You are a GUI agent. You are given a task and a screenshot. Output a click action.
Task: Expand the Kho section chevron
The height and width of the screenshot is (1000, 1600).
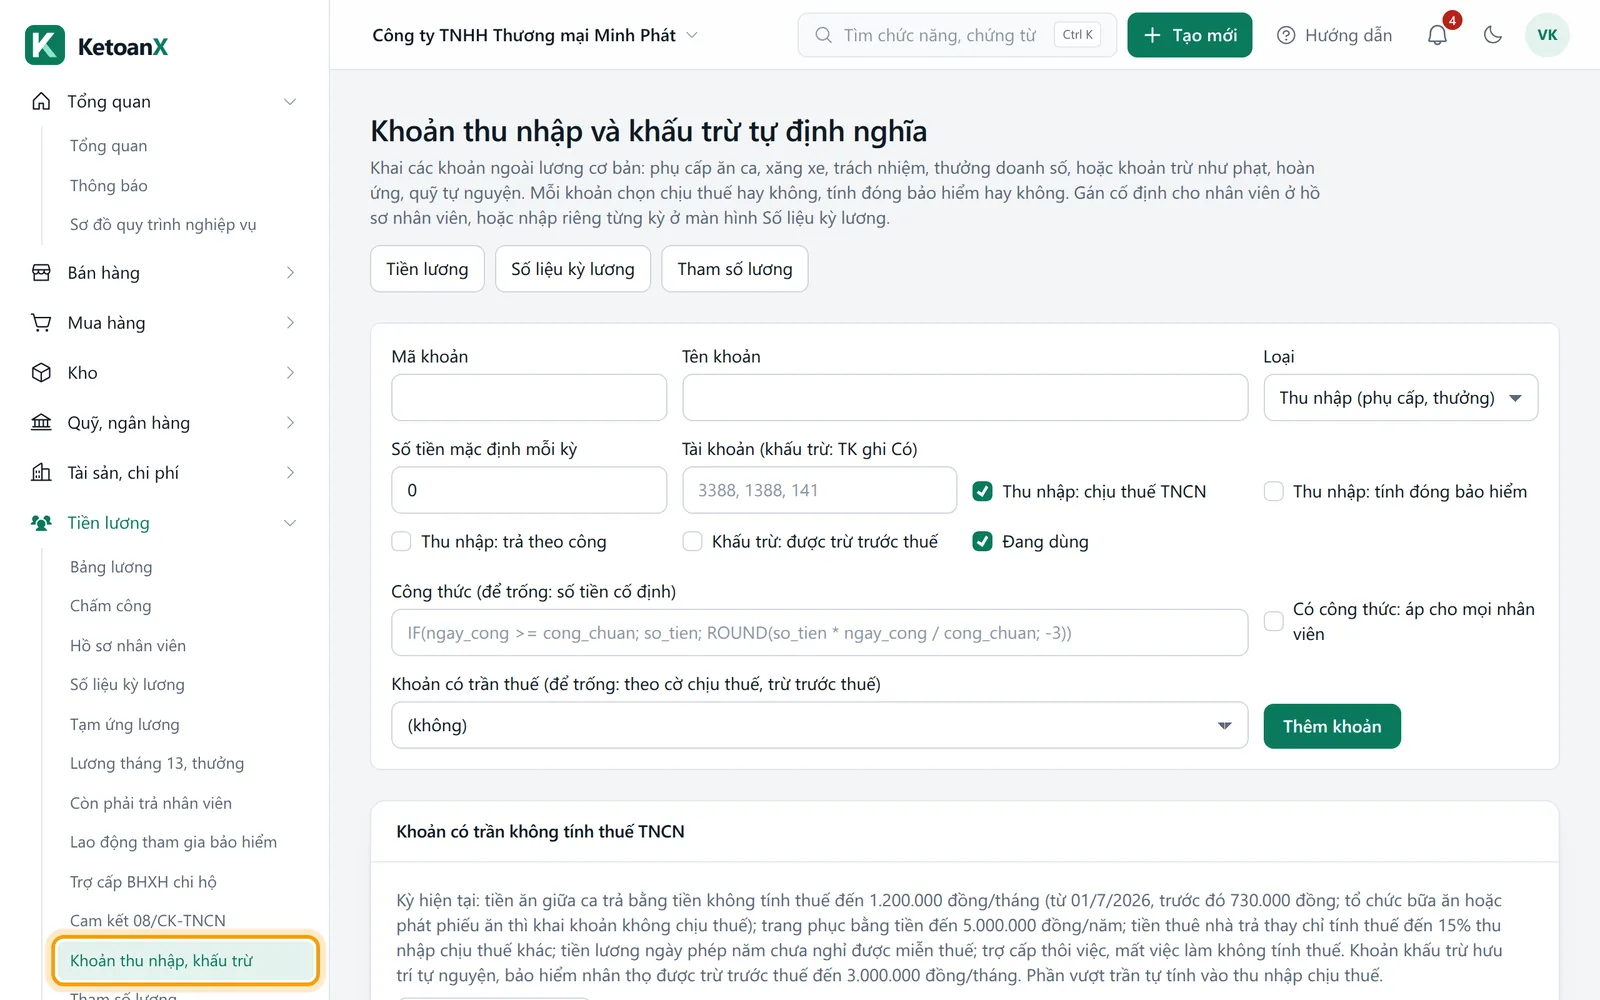pyautogui.click(x=290, y=372)
